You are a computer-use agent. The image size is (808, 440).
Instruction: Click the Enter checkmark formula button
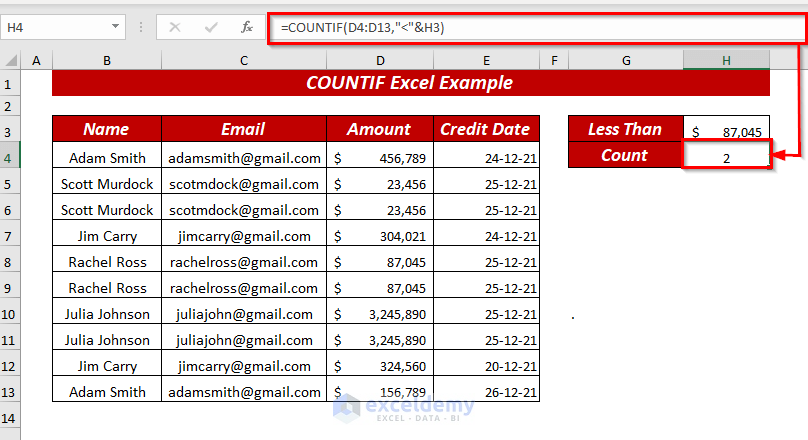pos(211,27)
